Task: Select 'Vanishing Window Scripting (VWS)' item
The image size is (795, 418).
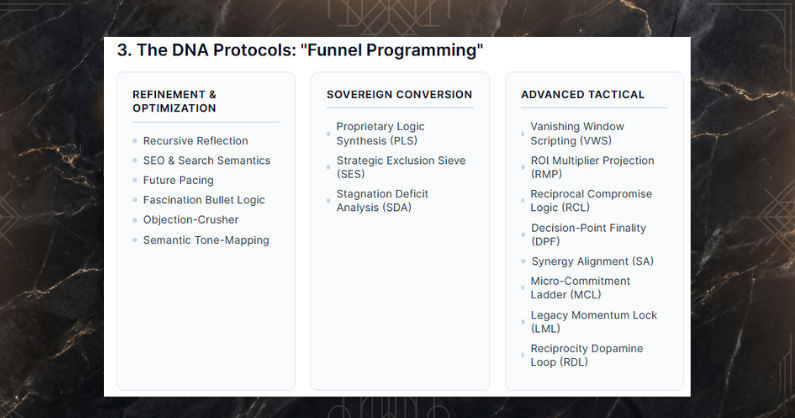Action: 577,133
